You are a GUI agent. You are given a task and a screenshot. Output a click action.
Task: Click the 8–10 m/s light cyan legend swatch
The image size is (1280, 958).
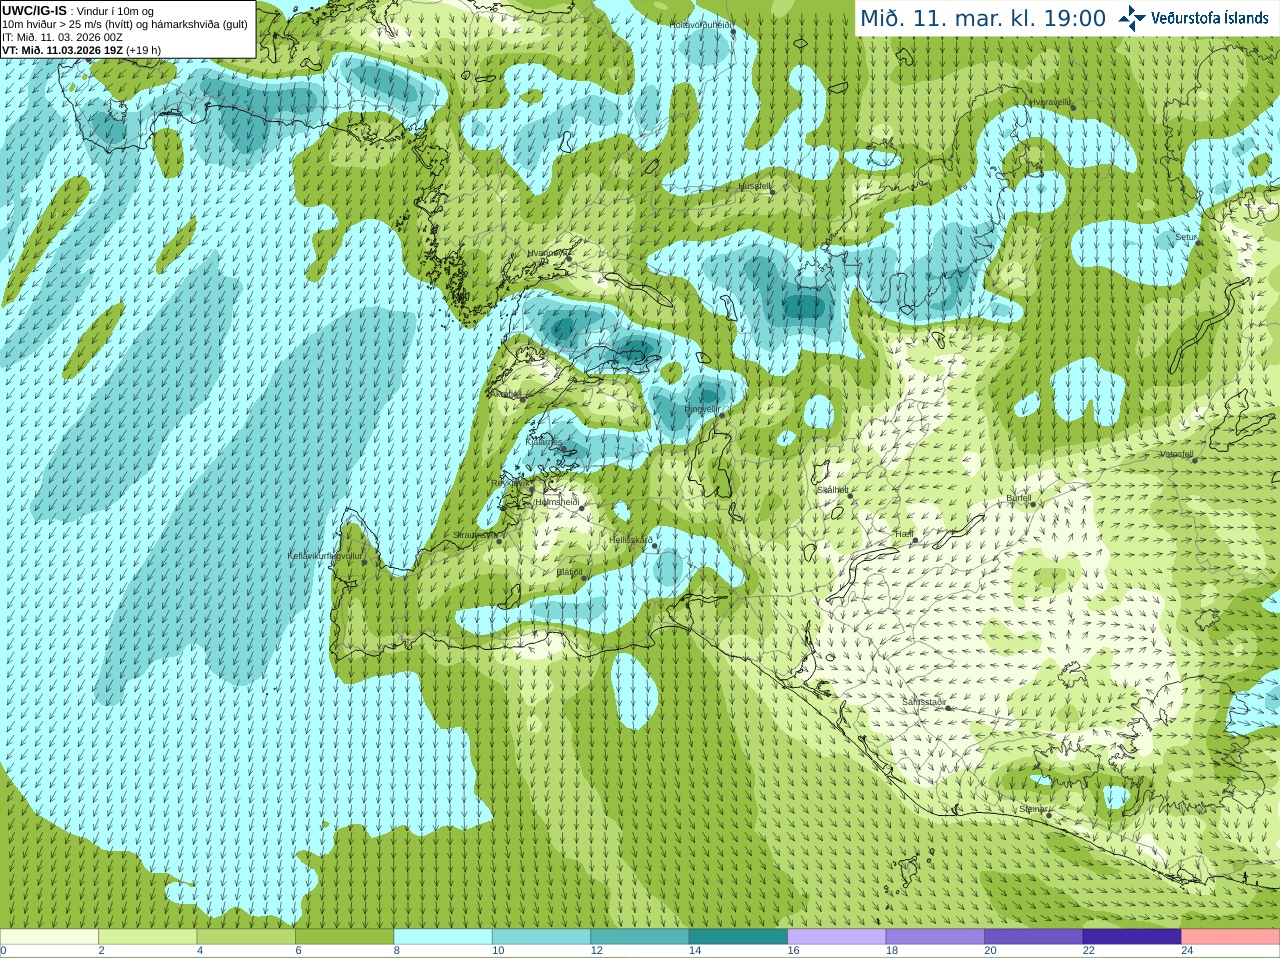point(443,936)
